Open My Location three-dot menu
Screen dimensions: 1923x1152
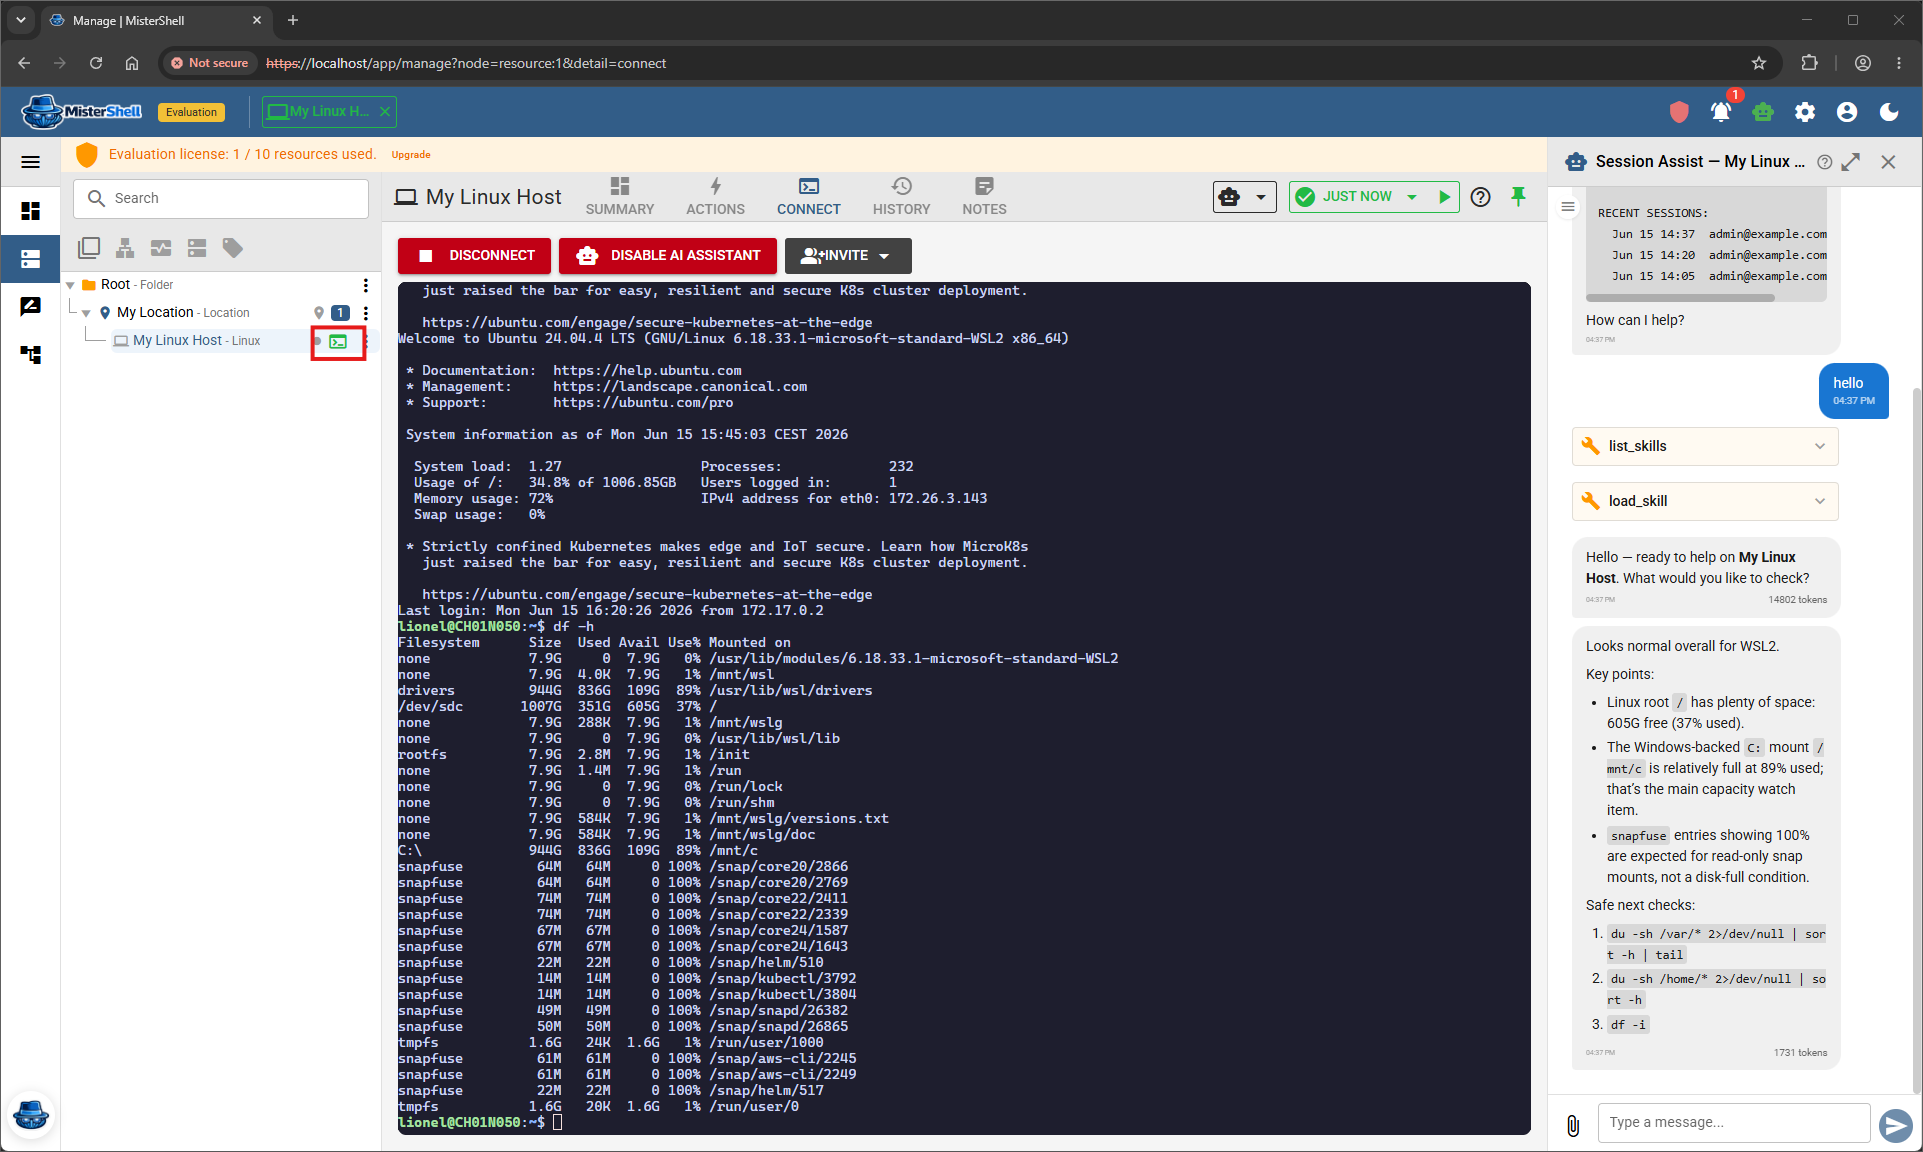[x=366, y=313]
